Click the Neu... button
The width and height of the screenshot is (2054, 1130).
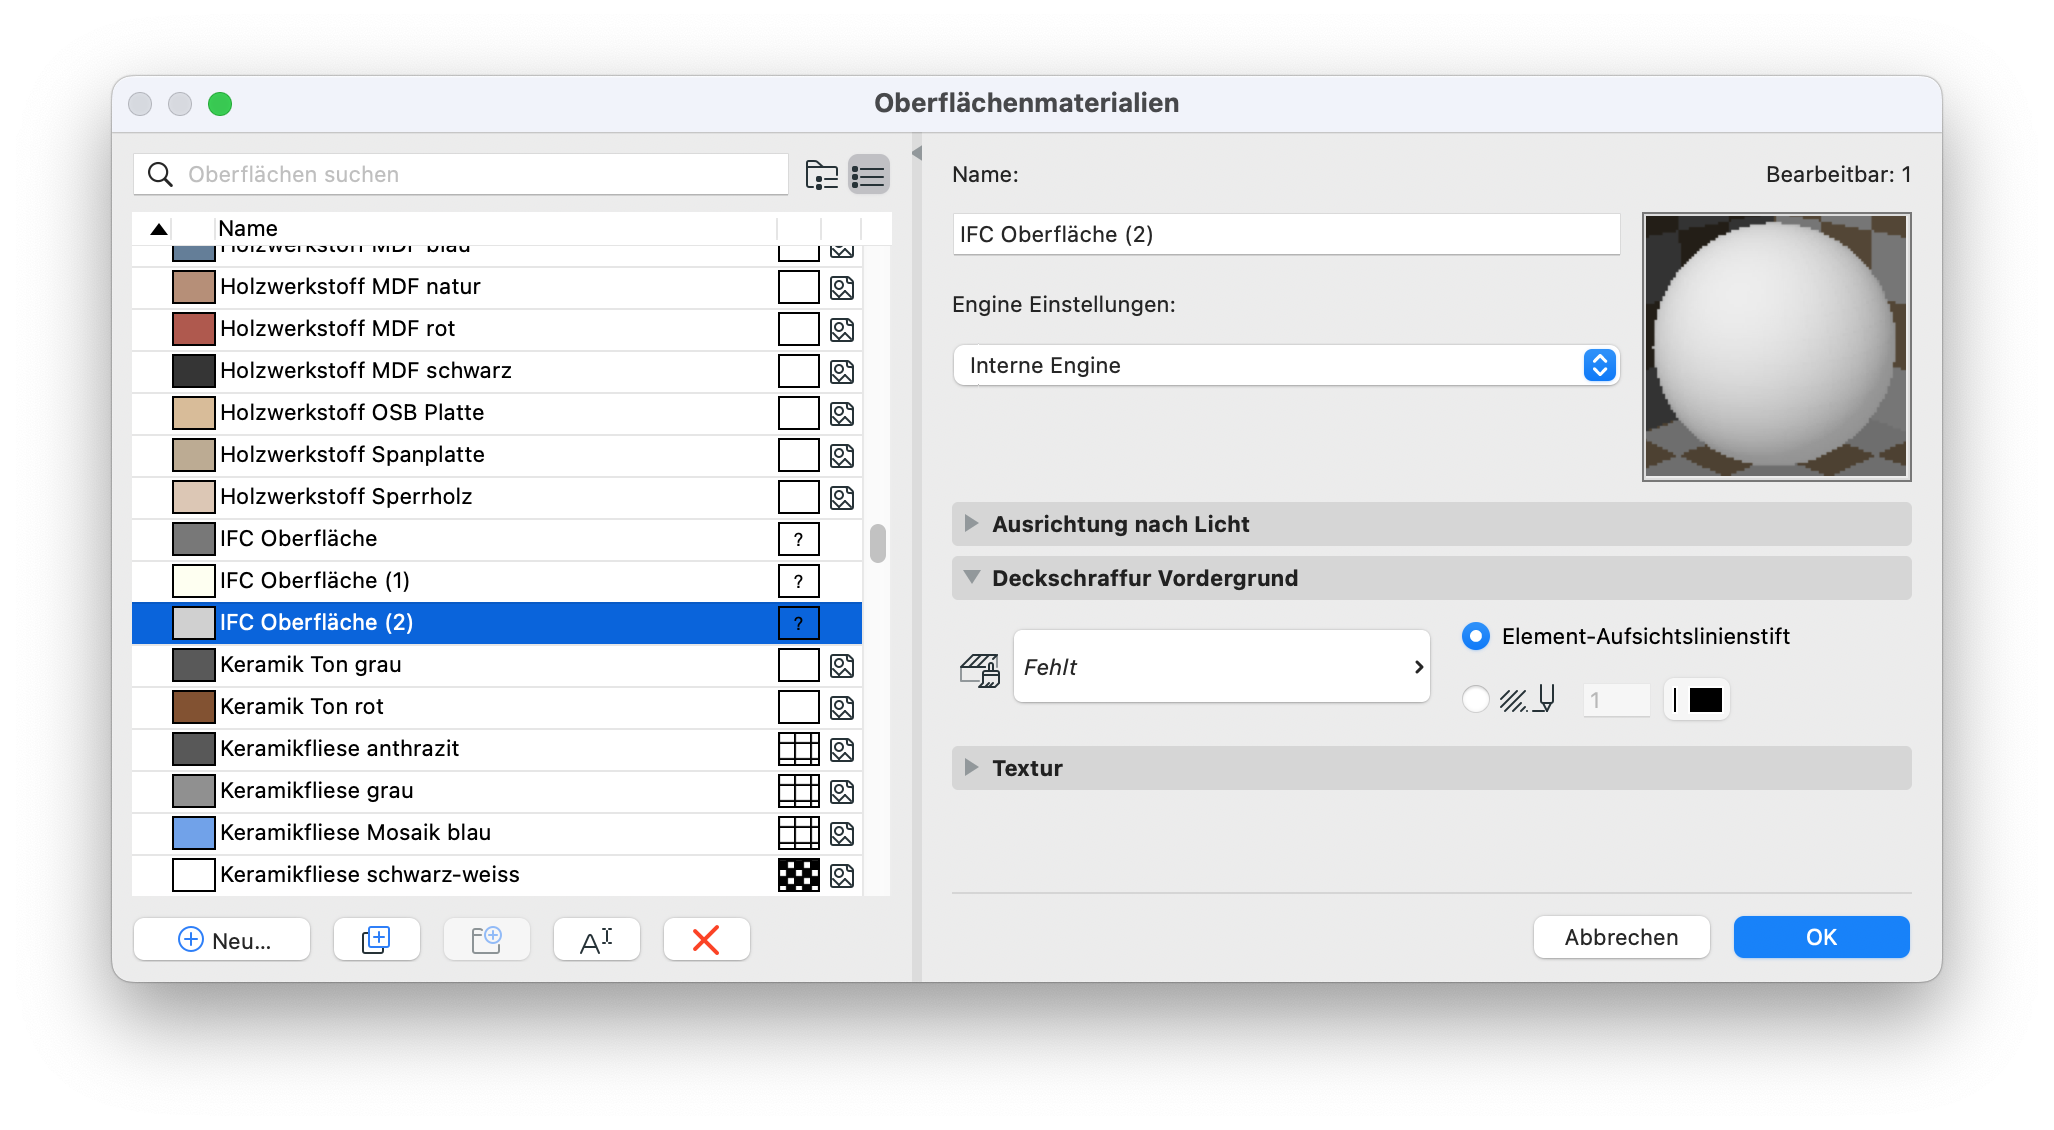click(x=222, y=939)
